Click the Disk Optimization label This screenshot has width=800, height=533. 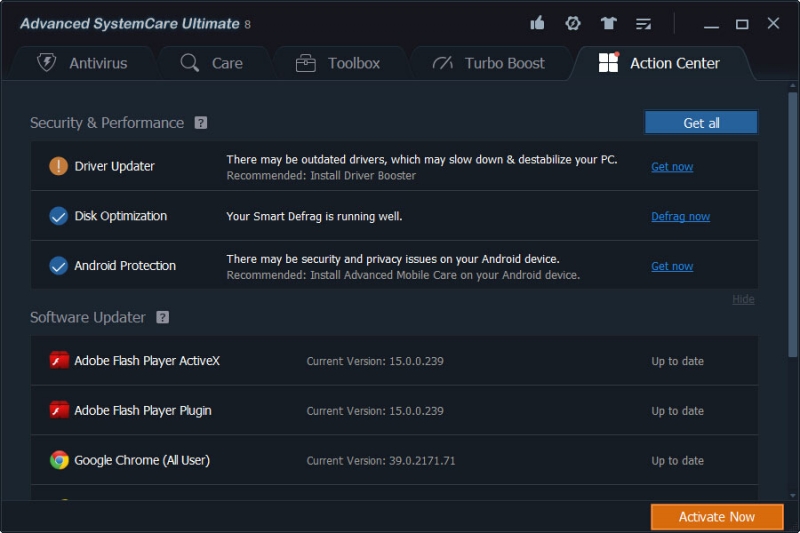(x=120, y=216)
